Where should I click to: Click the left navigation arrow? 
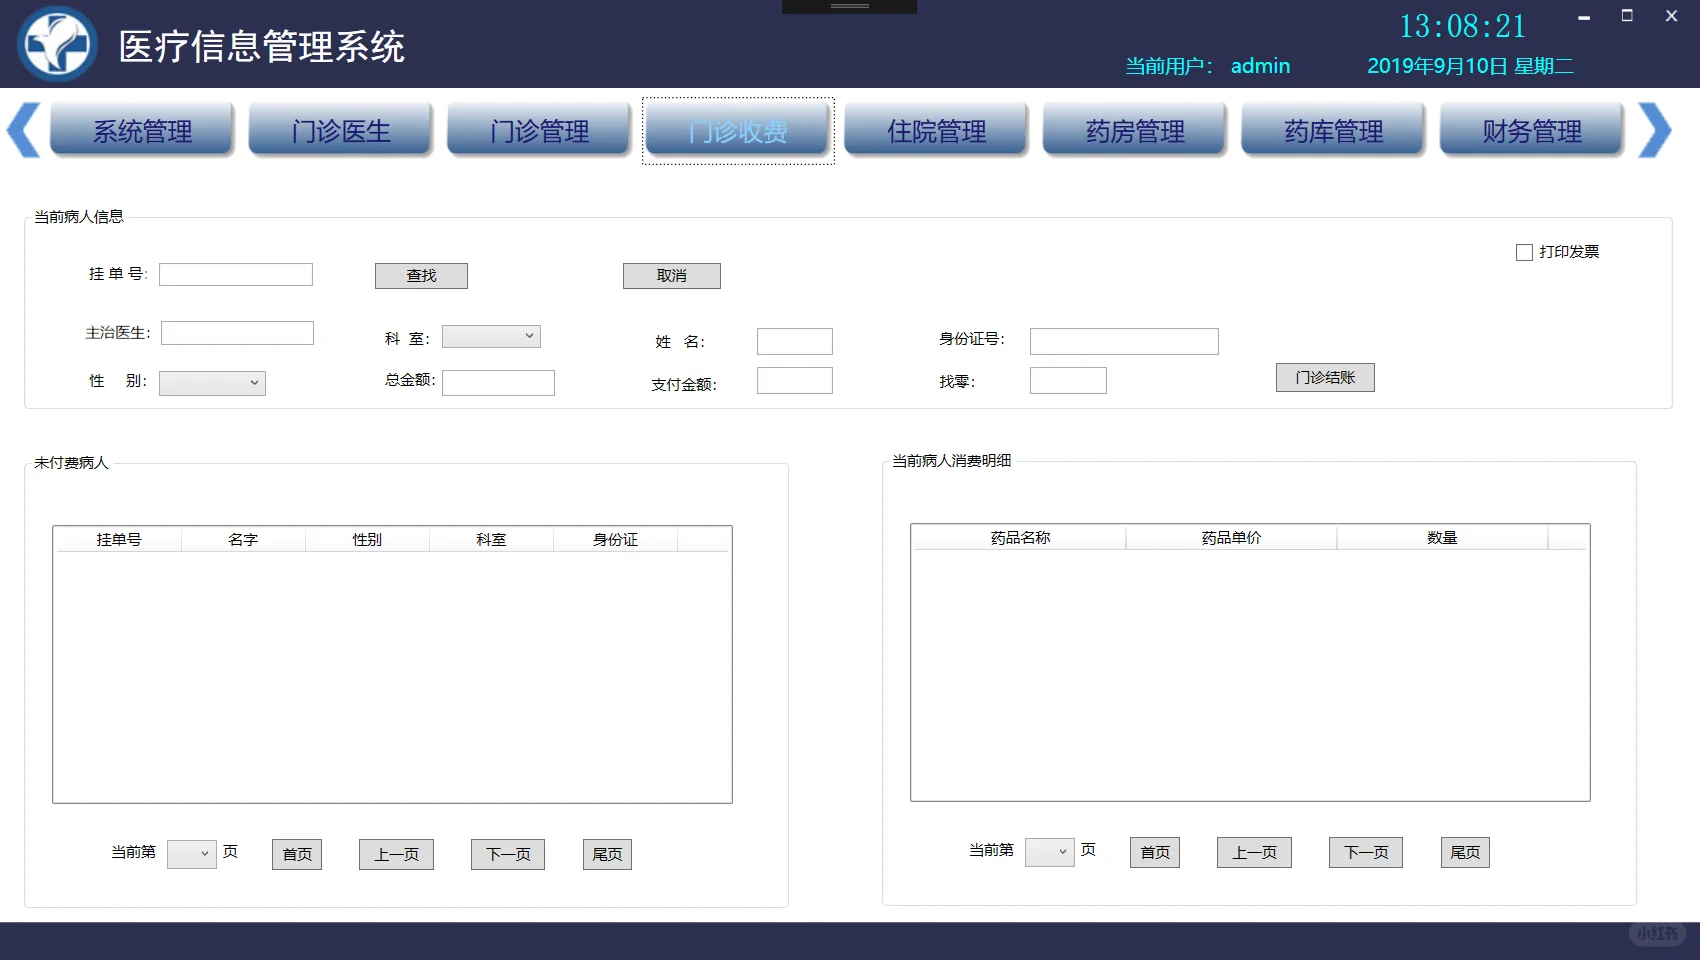point(22,130)
